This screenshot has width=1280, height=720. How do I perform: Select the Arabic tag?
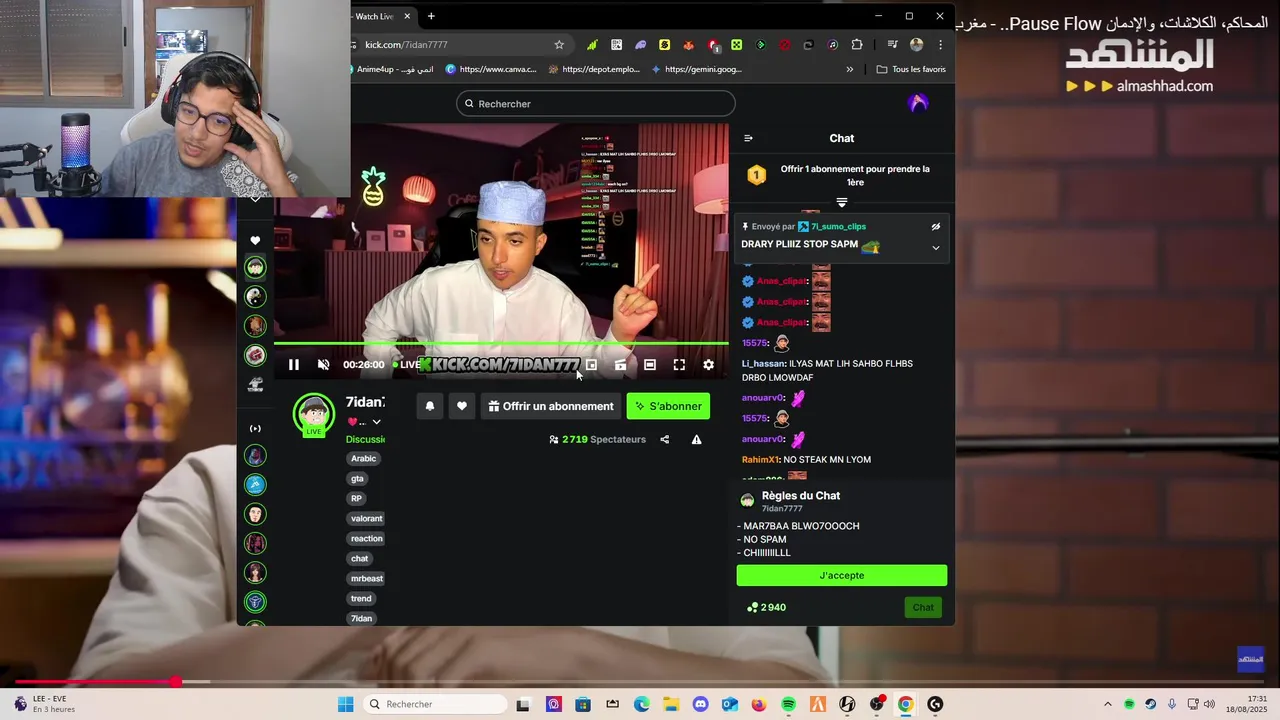point(364,458)
